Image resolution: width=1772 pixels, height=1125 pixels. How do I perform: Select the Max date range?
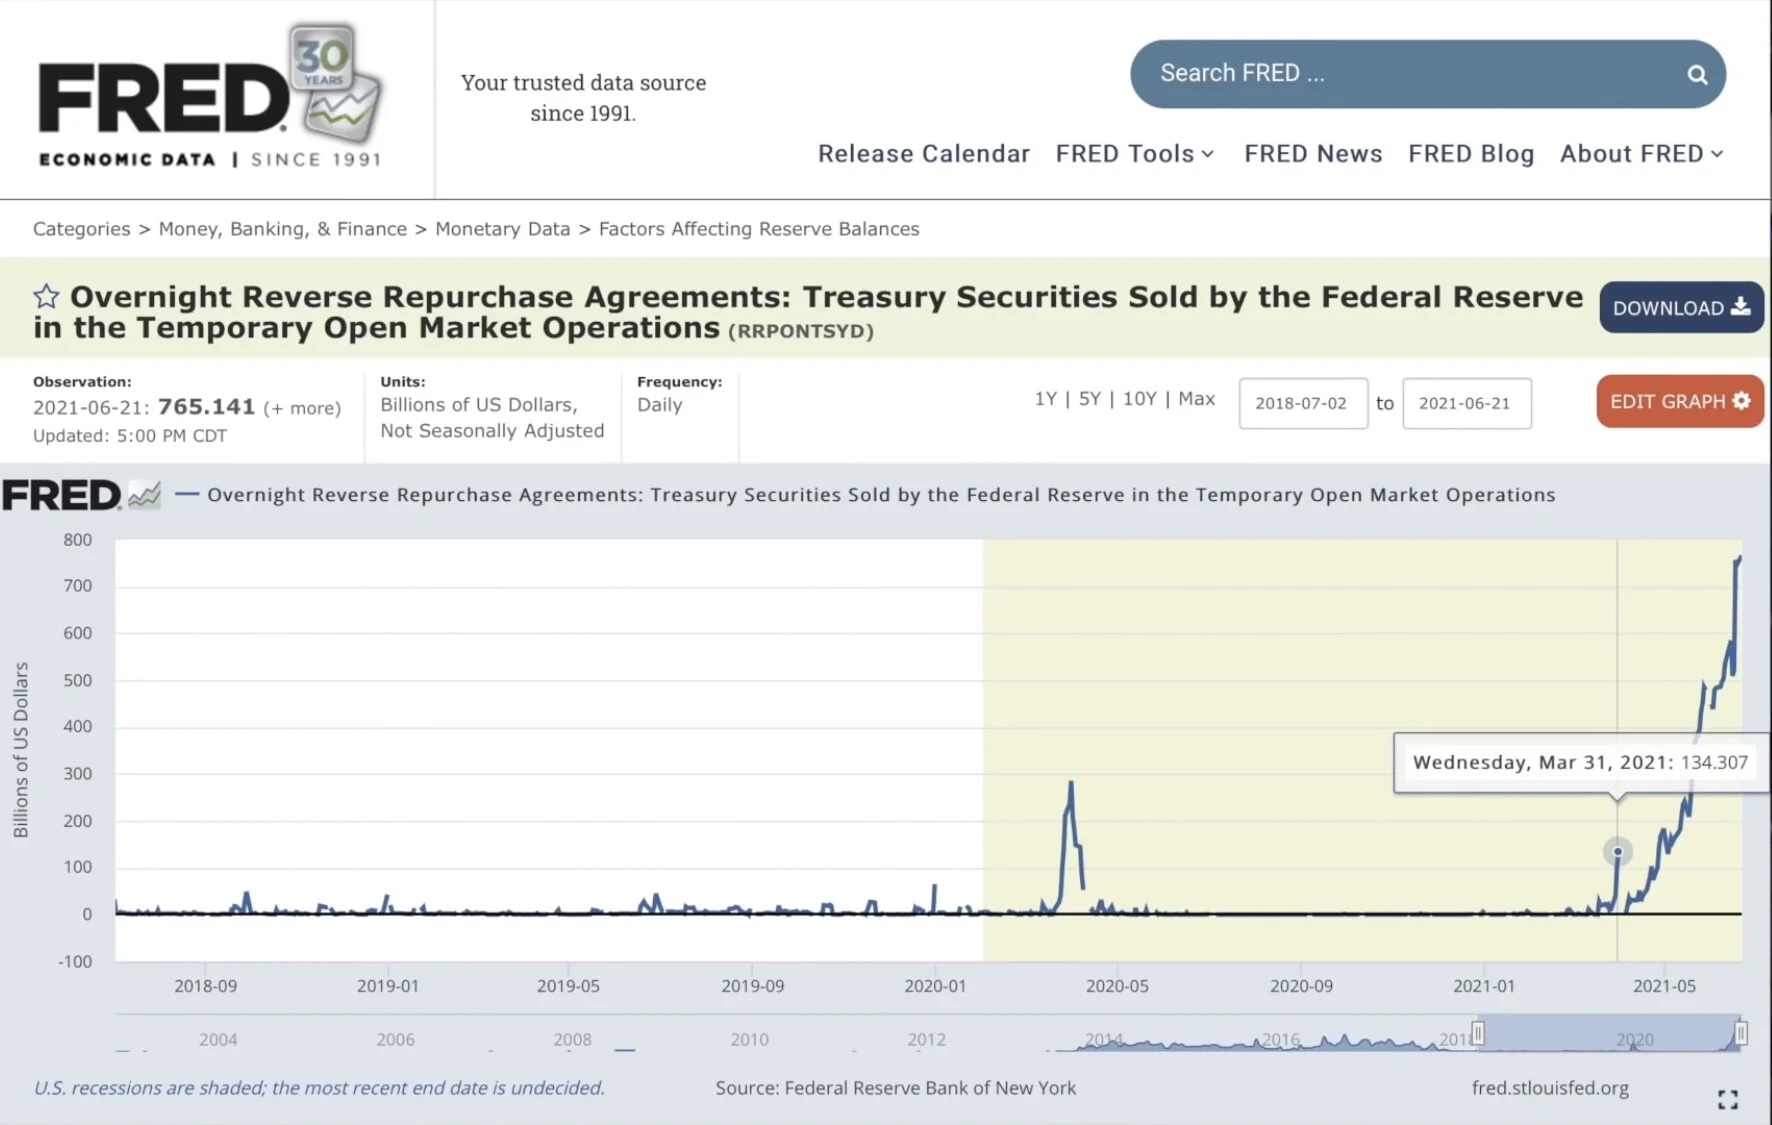(x=1196, y=399)
